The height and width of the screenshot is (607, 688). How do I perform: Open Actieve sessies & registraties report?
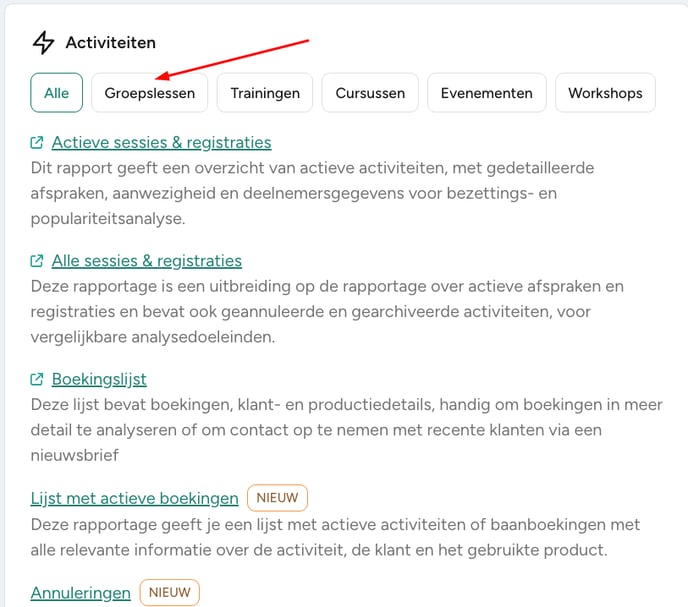[x=161, y=143]
